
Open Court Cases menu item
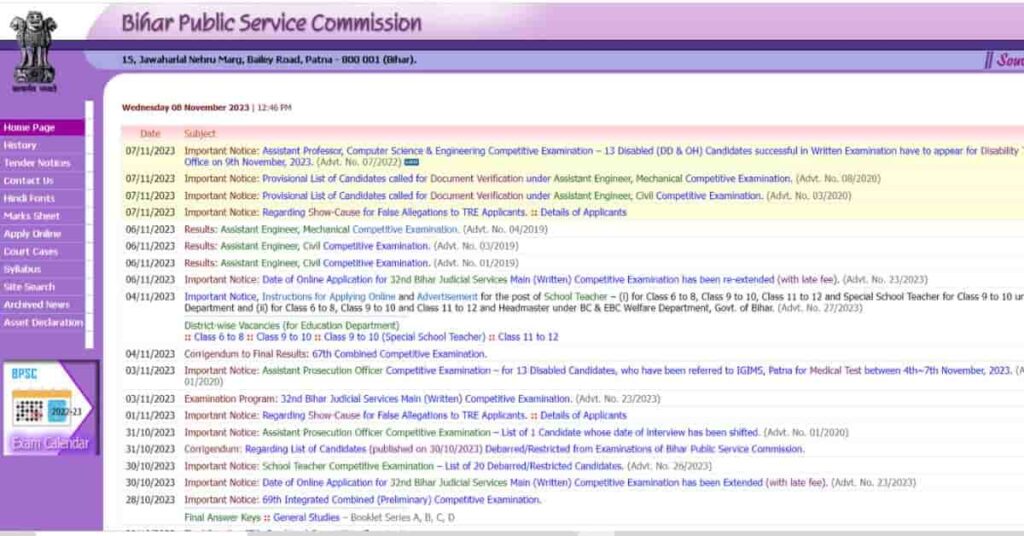tap(31, 252)
